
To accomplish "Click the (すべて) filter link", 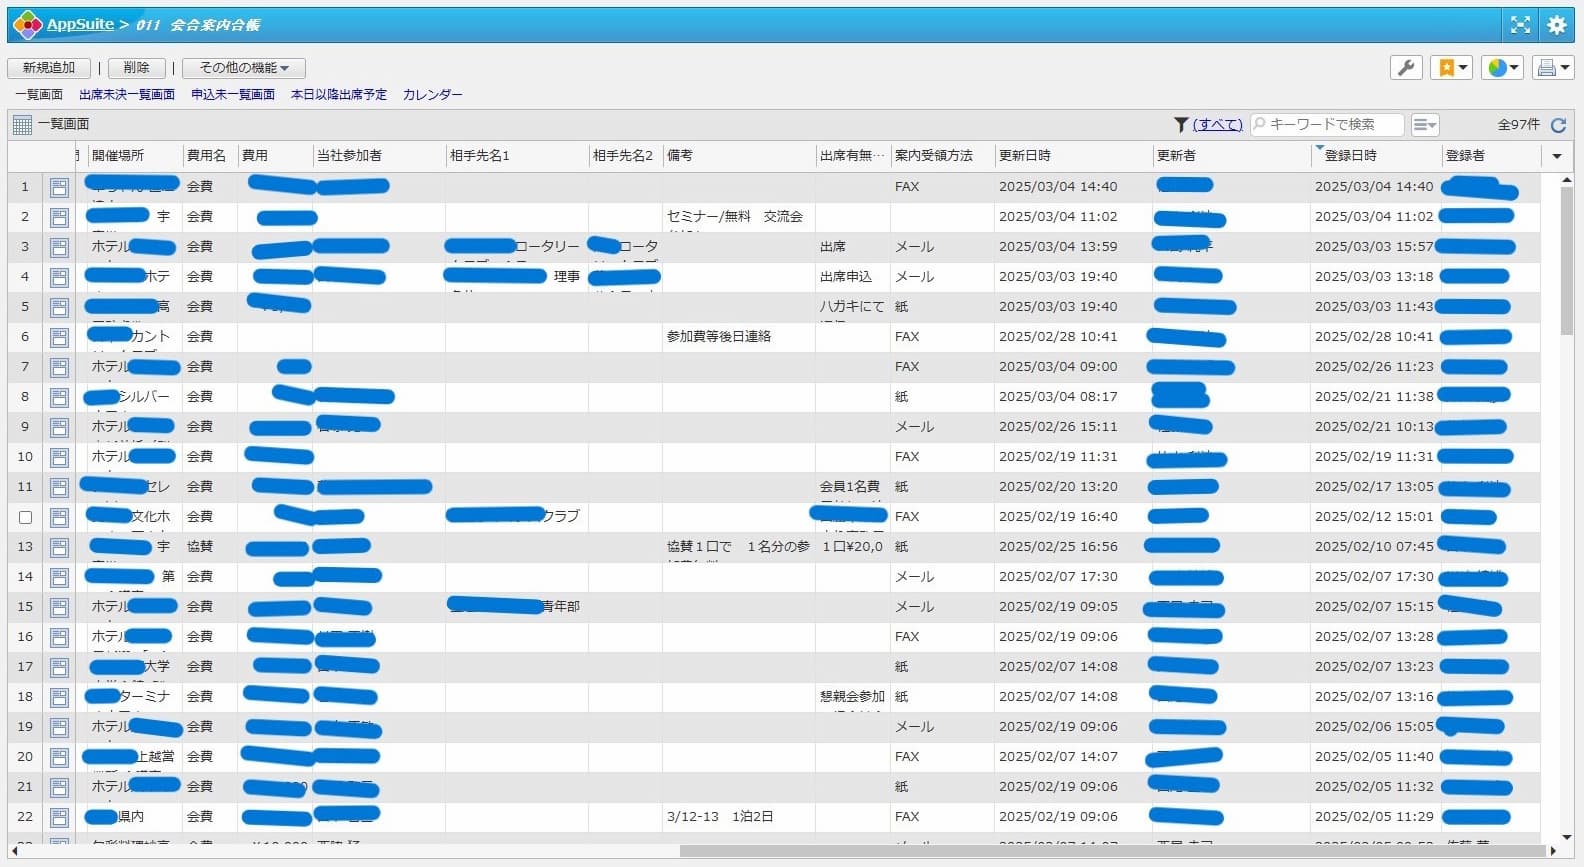I will point(1217,125).
